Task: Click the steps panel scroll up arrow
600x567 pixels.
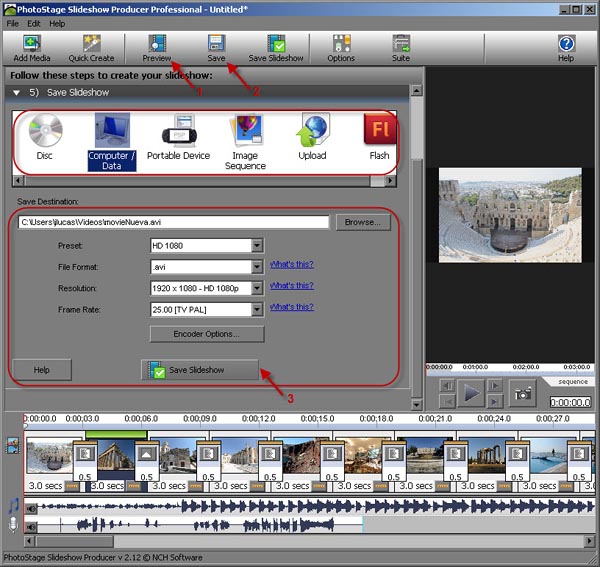Action: pyautogui.click(x=416, y=90)
